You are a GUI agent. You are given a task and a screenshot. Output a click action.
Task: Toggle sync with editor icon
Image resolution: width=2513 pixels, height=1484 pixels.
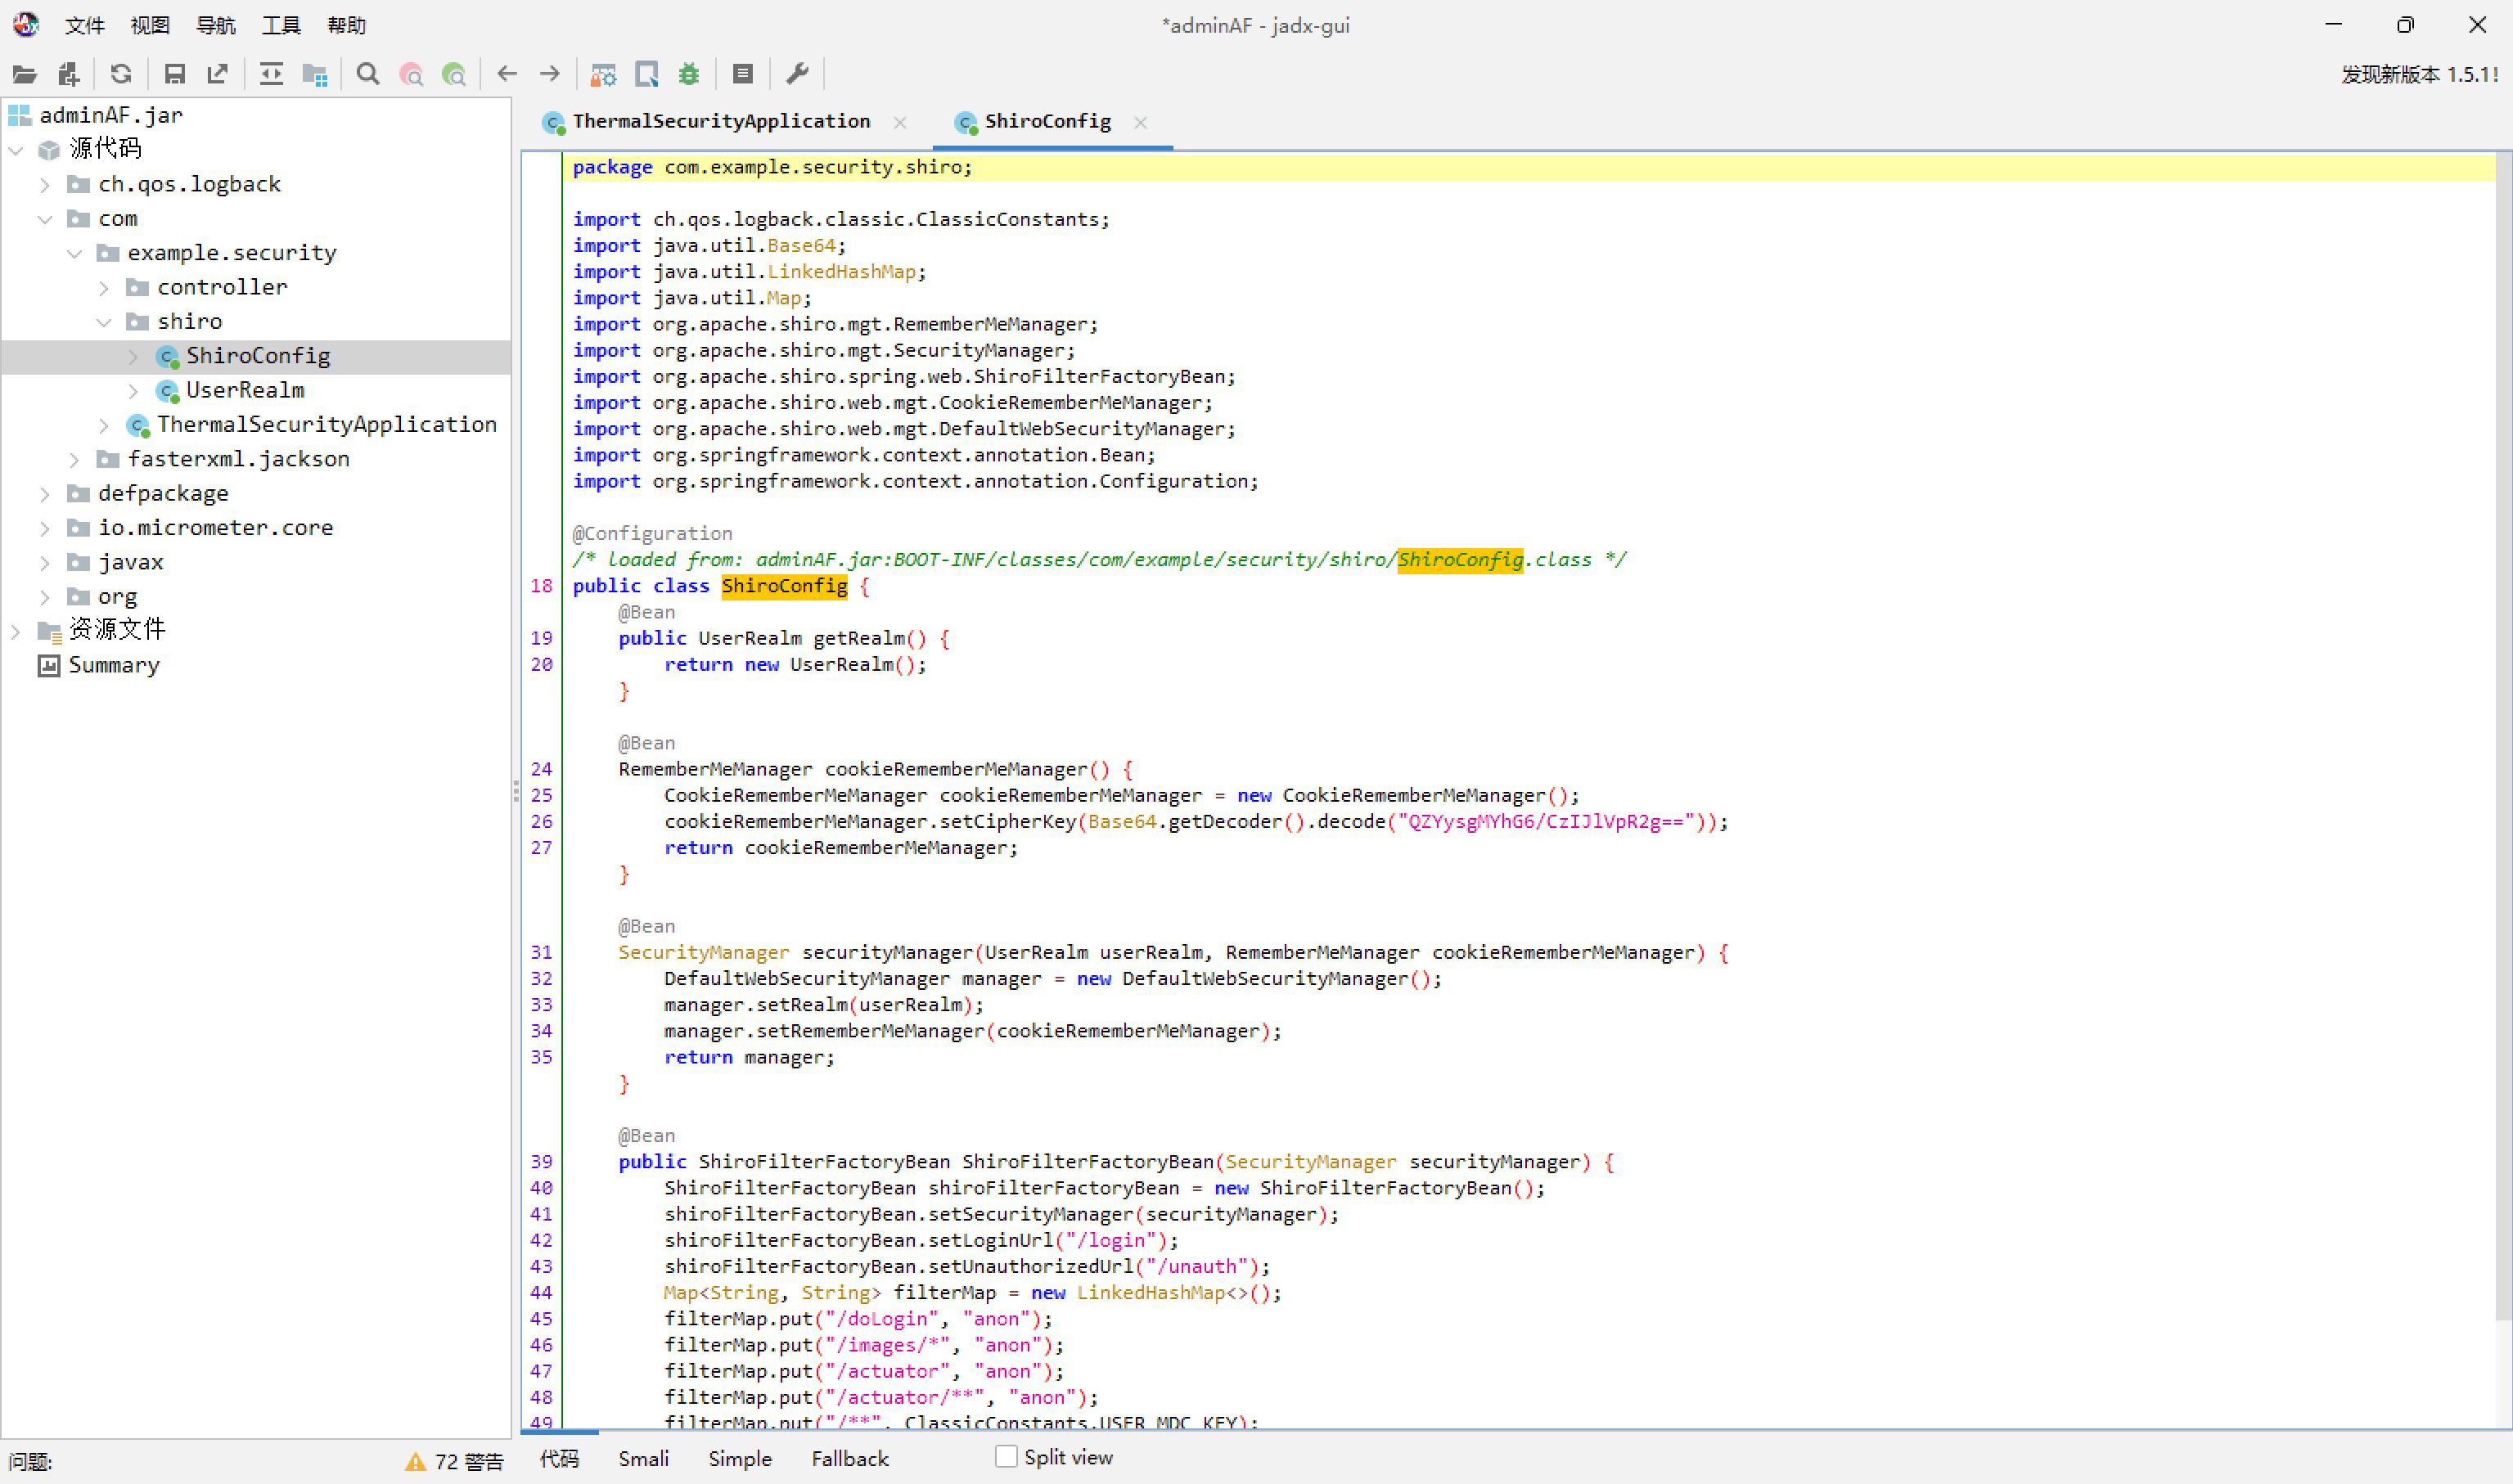point(271,74)
